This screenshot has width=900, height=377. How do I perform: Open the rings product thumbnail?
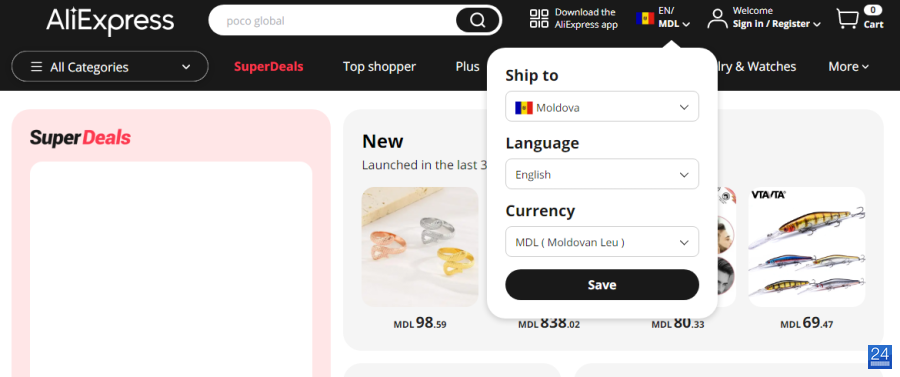420,247
